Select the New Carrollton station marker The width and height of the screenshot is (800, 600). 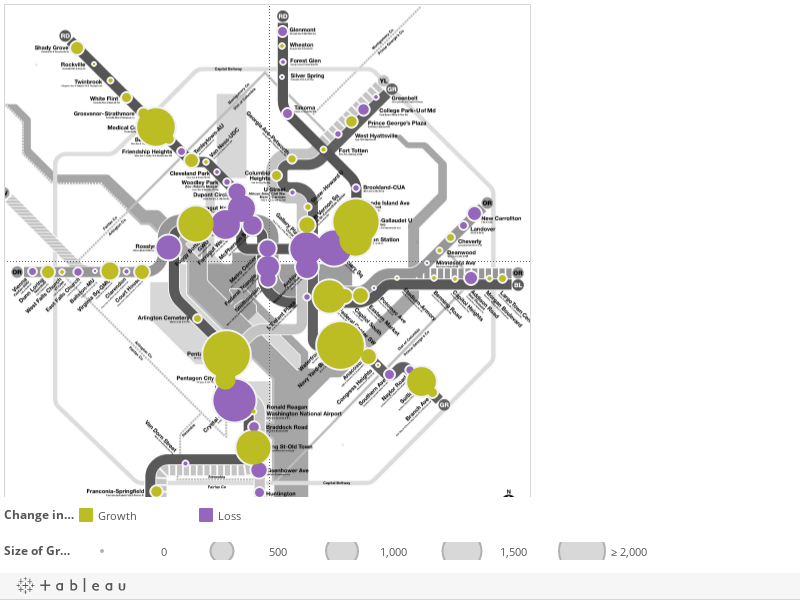(474, 214)
